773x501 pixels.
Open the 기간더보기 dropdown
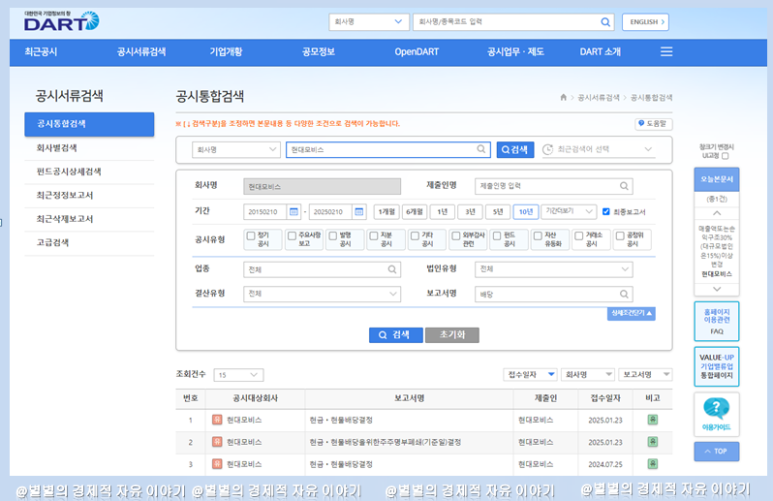click(568, 212)
